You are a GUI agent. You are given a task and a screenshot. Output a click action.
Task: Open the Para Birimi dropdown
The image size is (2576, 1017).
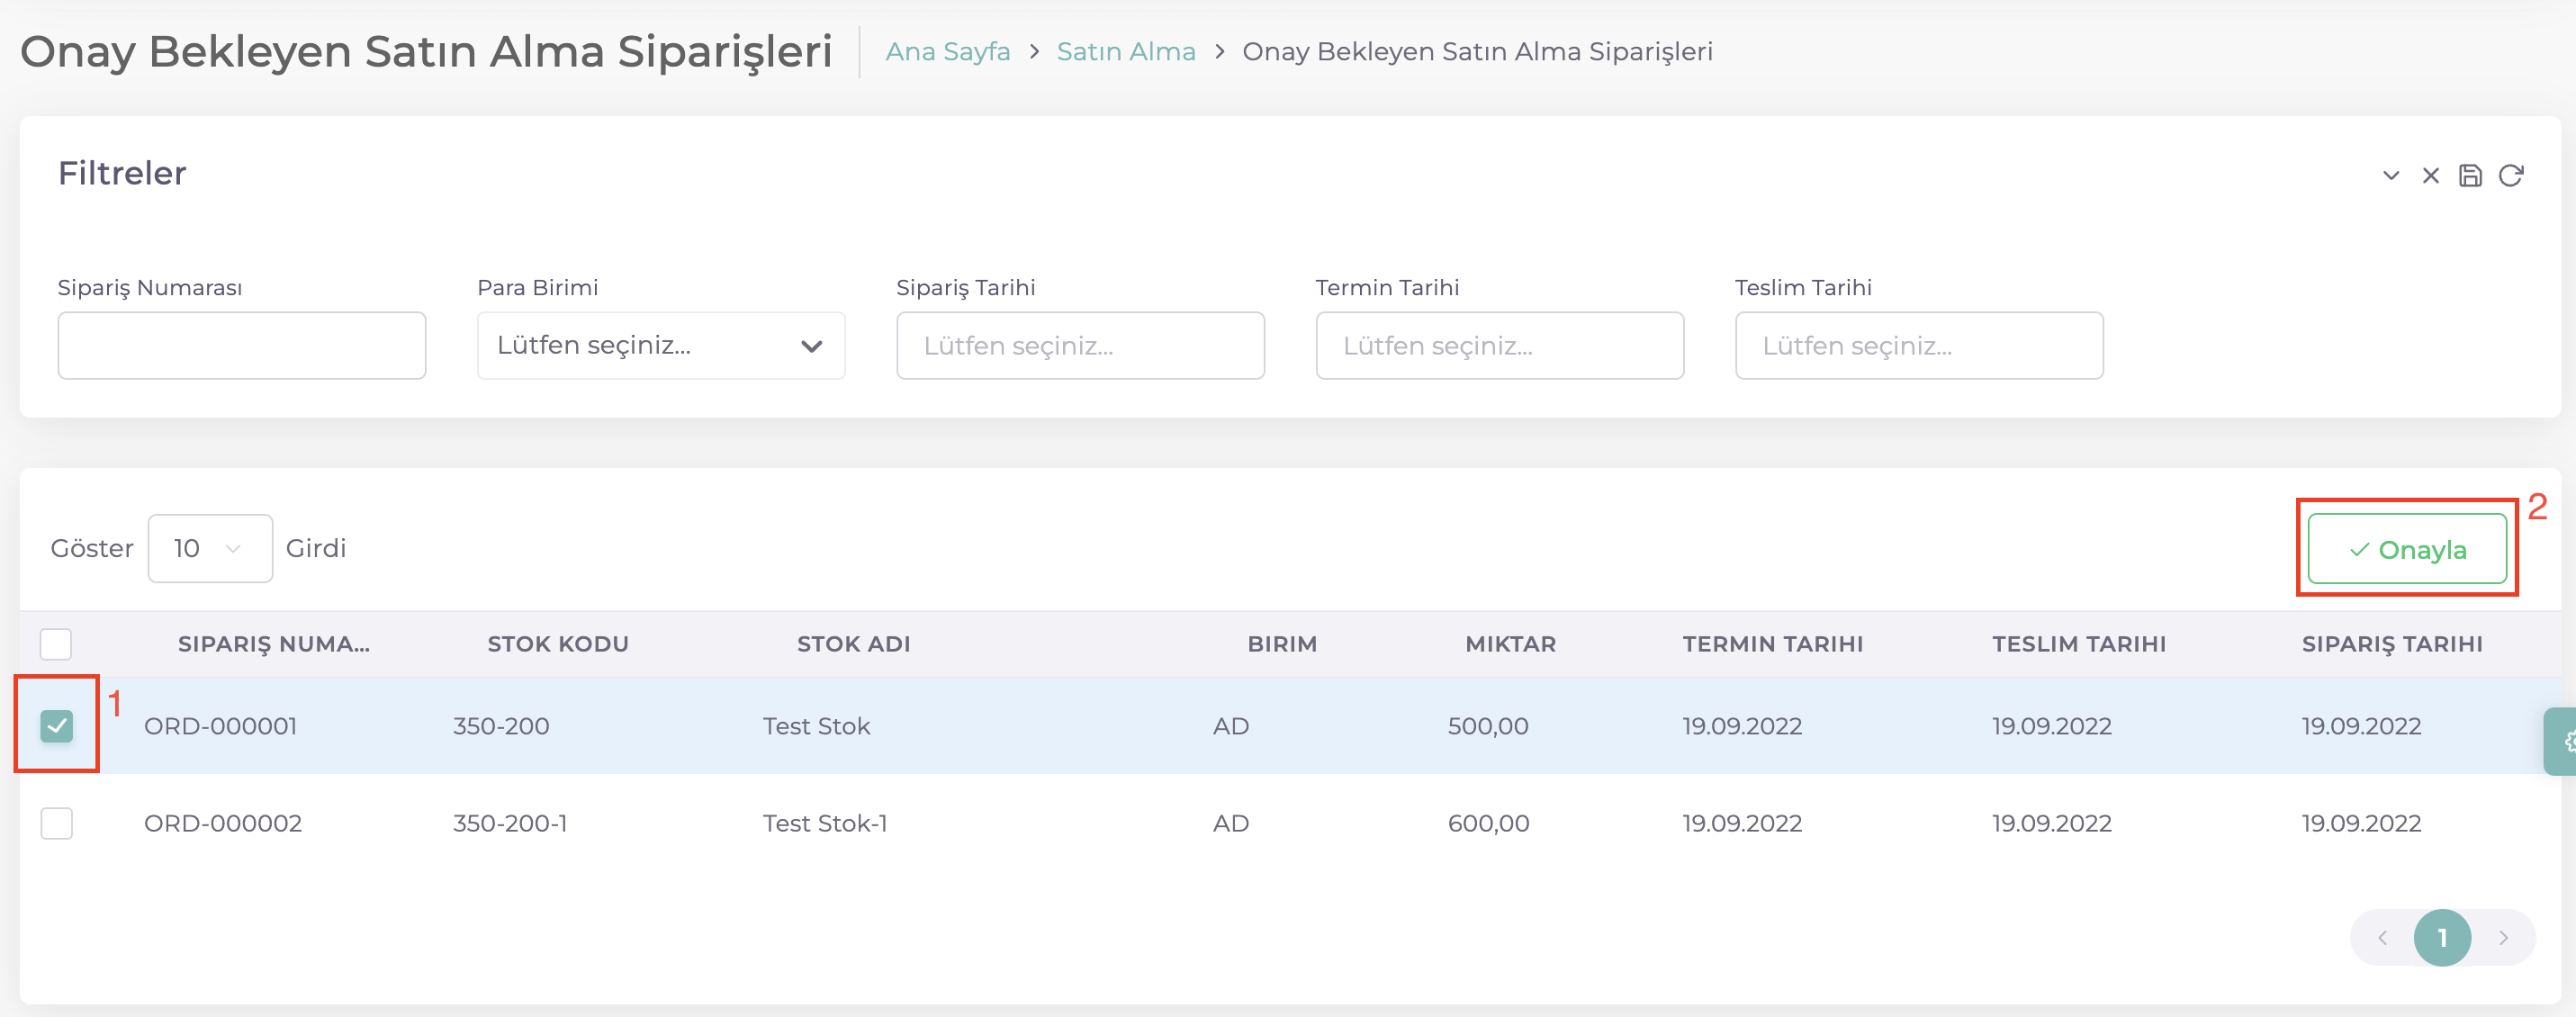pos(660,345)
